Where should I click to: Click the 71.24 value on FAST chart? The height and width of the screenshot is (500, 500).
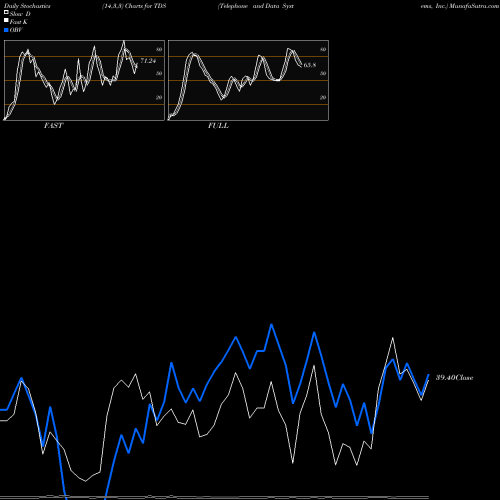[148, 61]
